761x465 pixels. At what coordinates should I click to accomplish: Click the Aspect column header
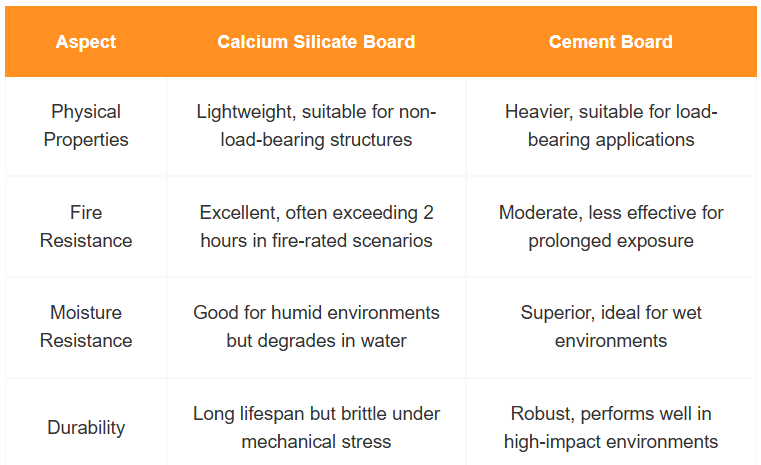point(86,42)
